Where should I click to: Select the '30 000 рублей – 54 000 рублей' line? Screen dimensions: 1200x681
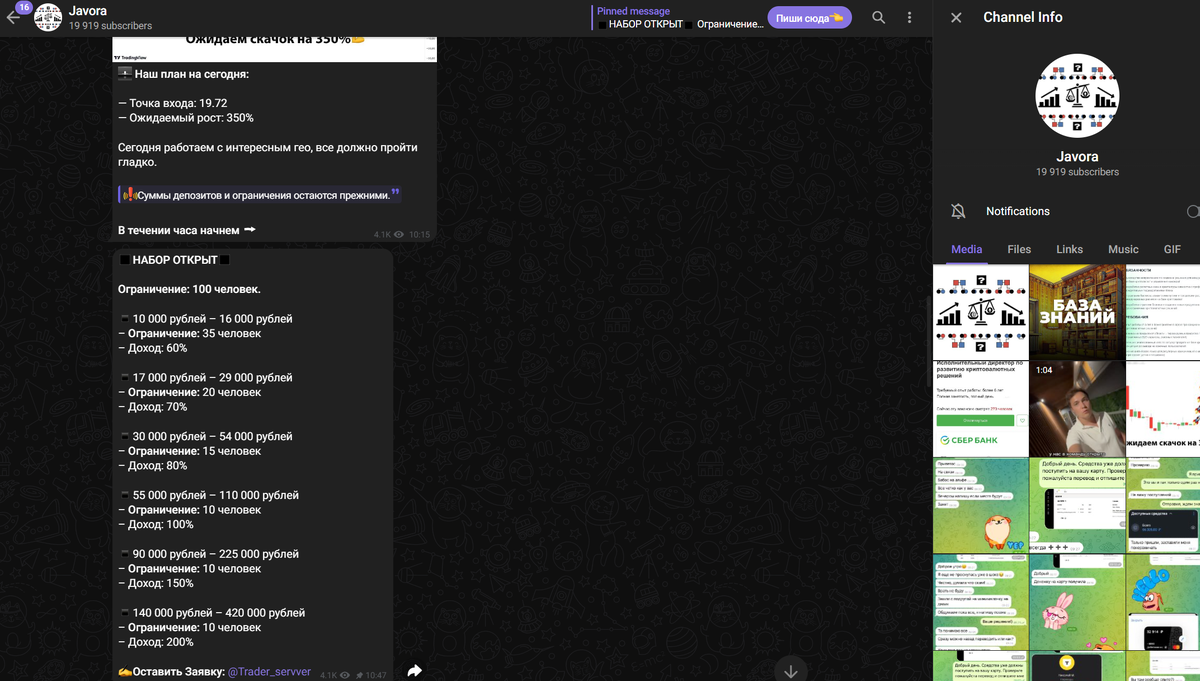(x=206, y=437)
